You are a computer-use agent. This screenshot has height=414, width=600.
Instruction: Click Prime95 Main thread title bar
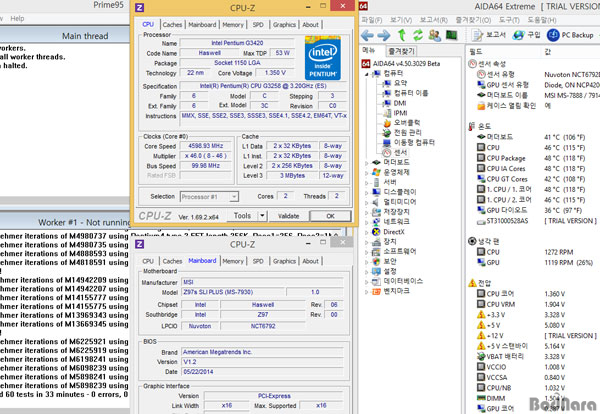[x=65, y=36]
